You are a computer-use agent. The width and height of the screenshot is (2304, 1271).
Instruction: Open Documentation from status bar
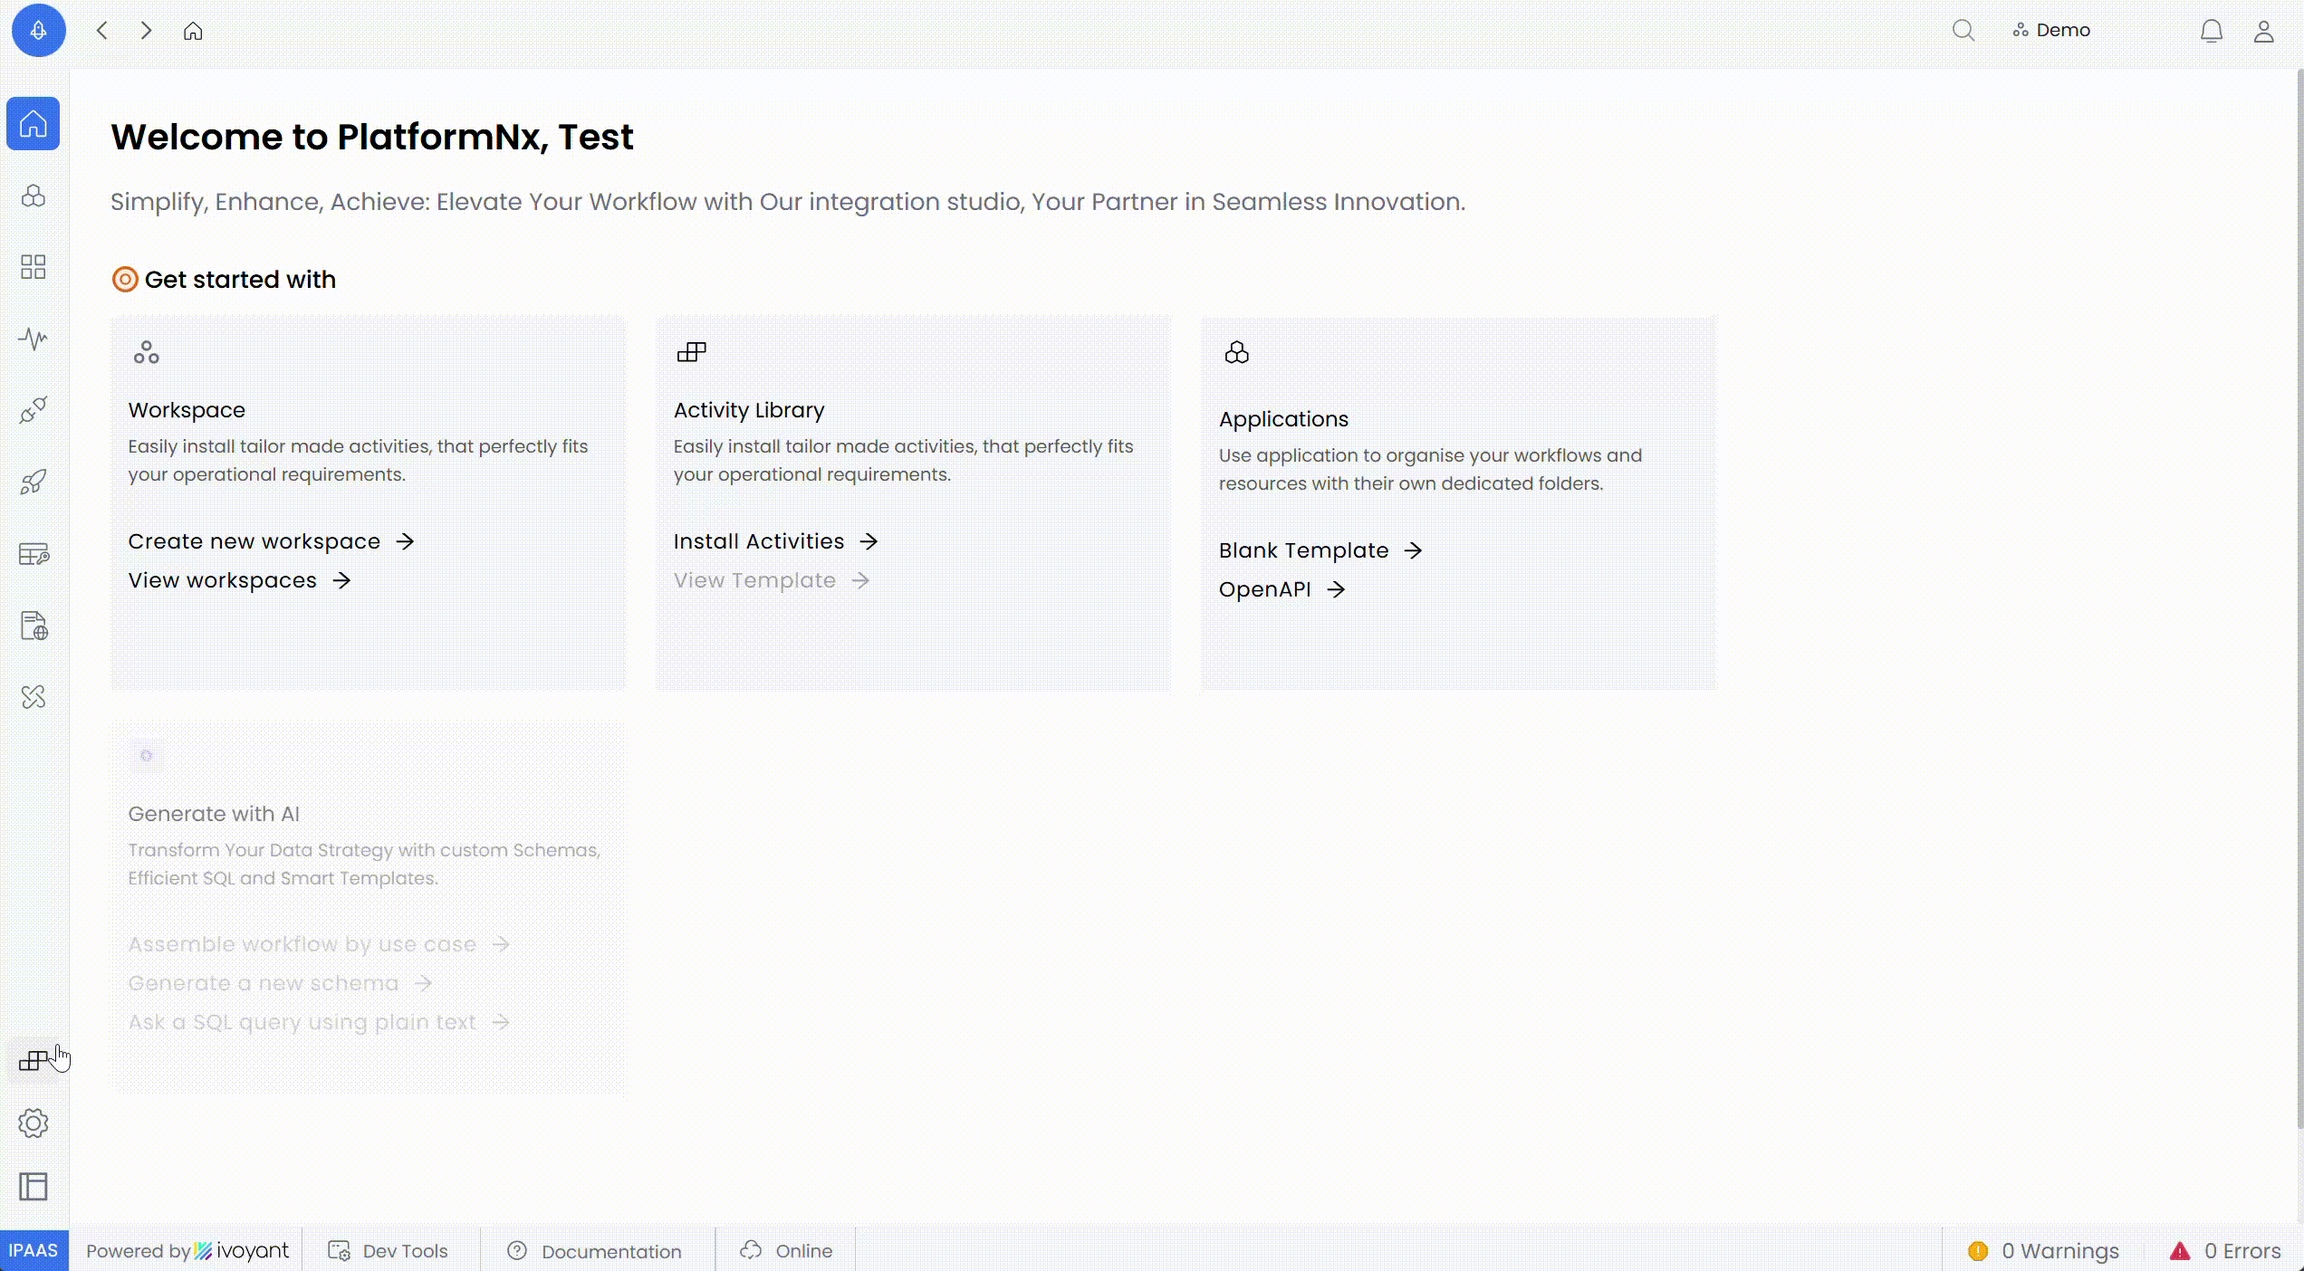tap(595, 1251)
